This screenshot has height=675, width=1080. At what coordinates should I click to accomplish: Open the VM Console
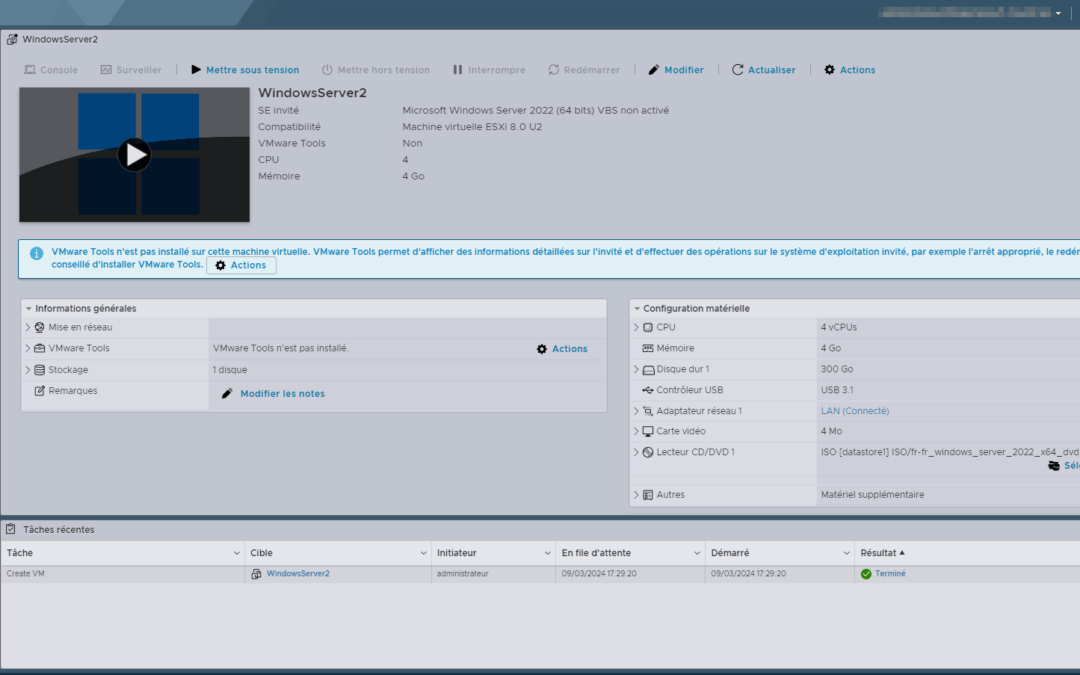[x=51, y=70]
